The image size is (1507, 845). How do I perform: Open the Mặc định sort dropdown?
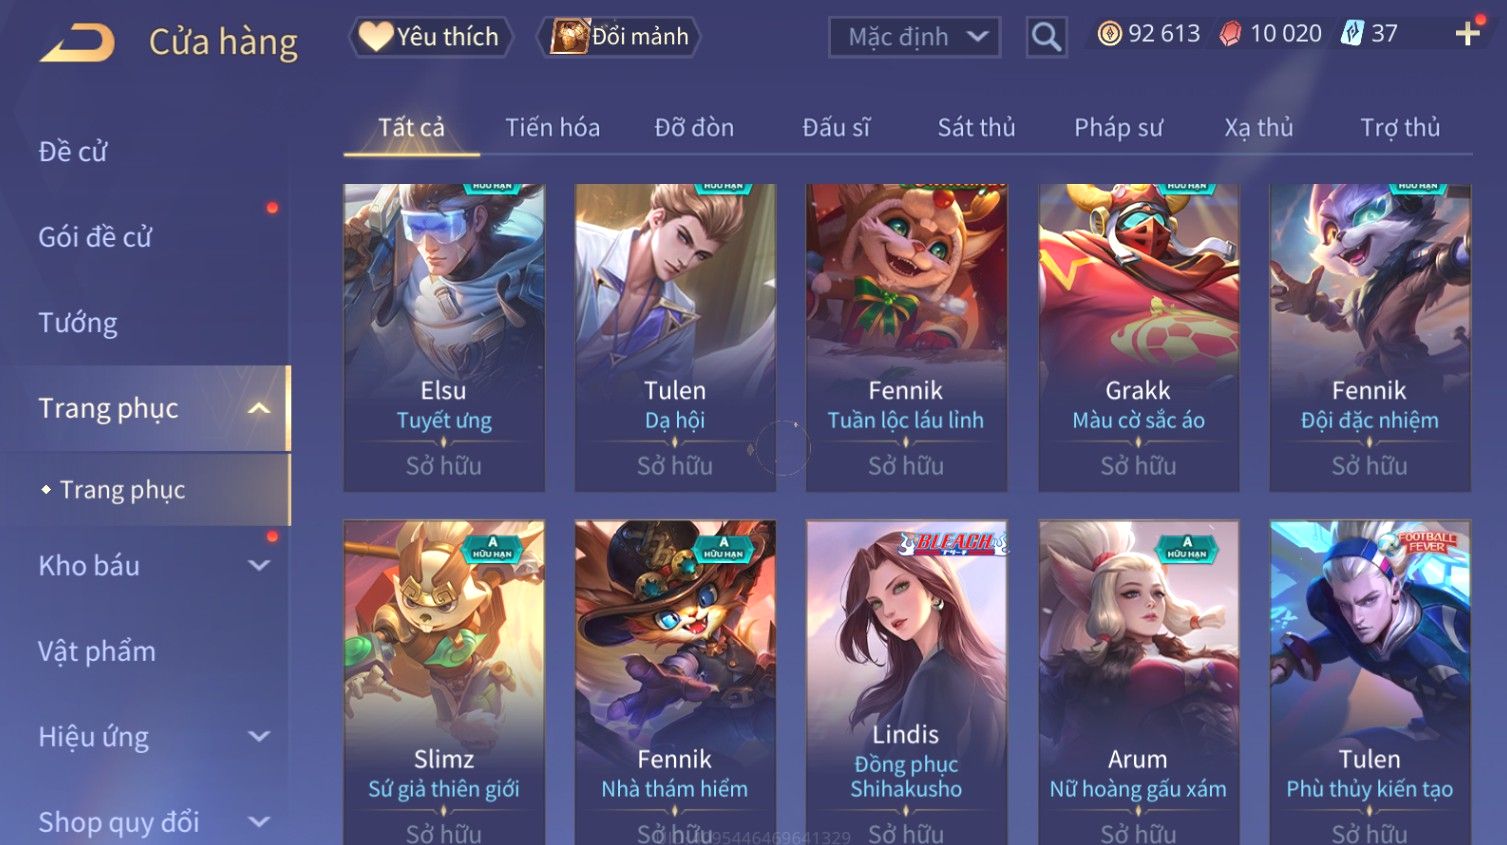tap(914, 37)
